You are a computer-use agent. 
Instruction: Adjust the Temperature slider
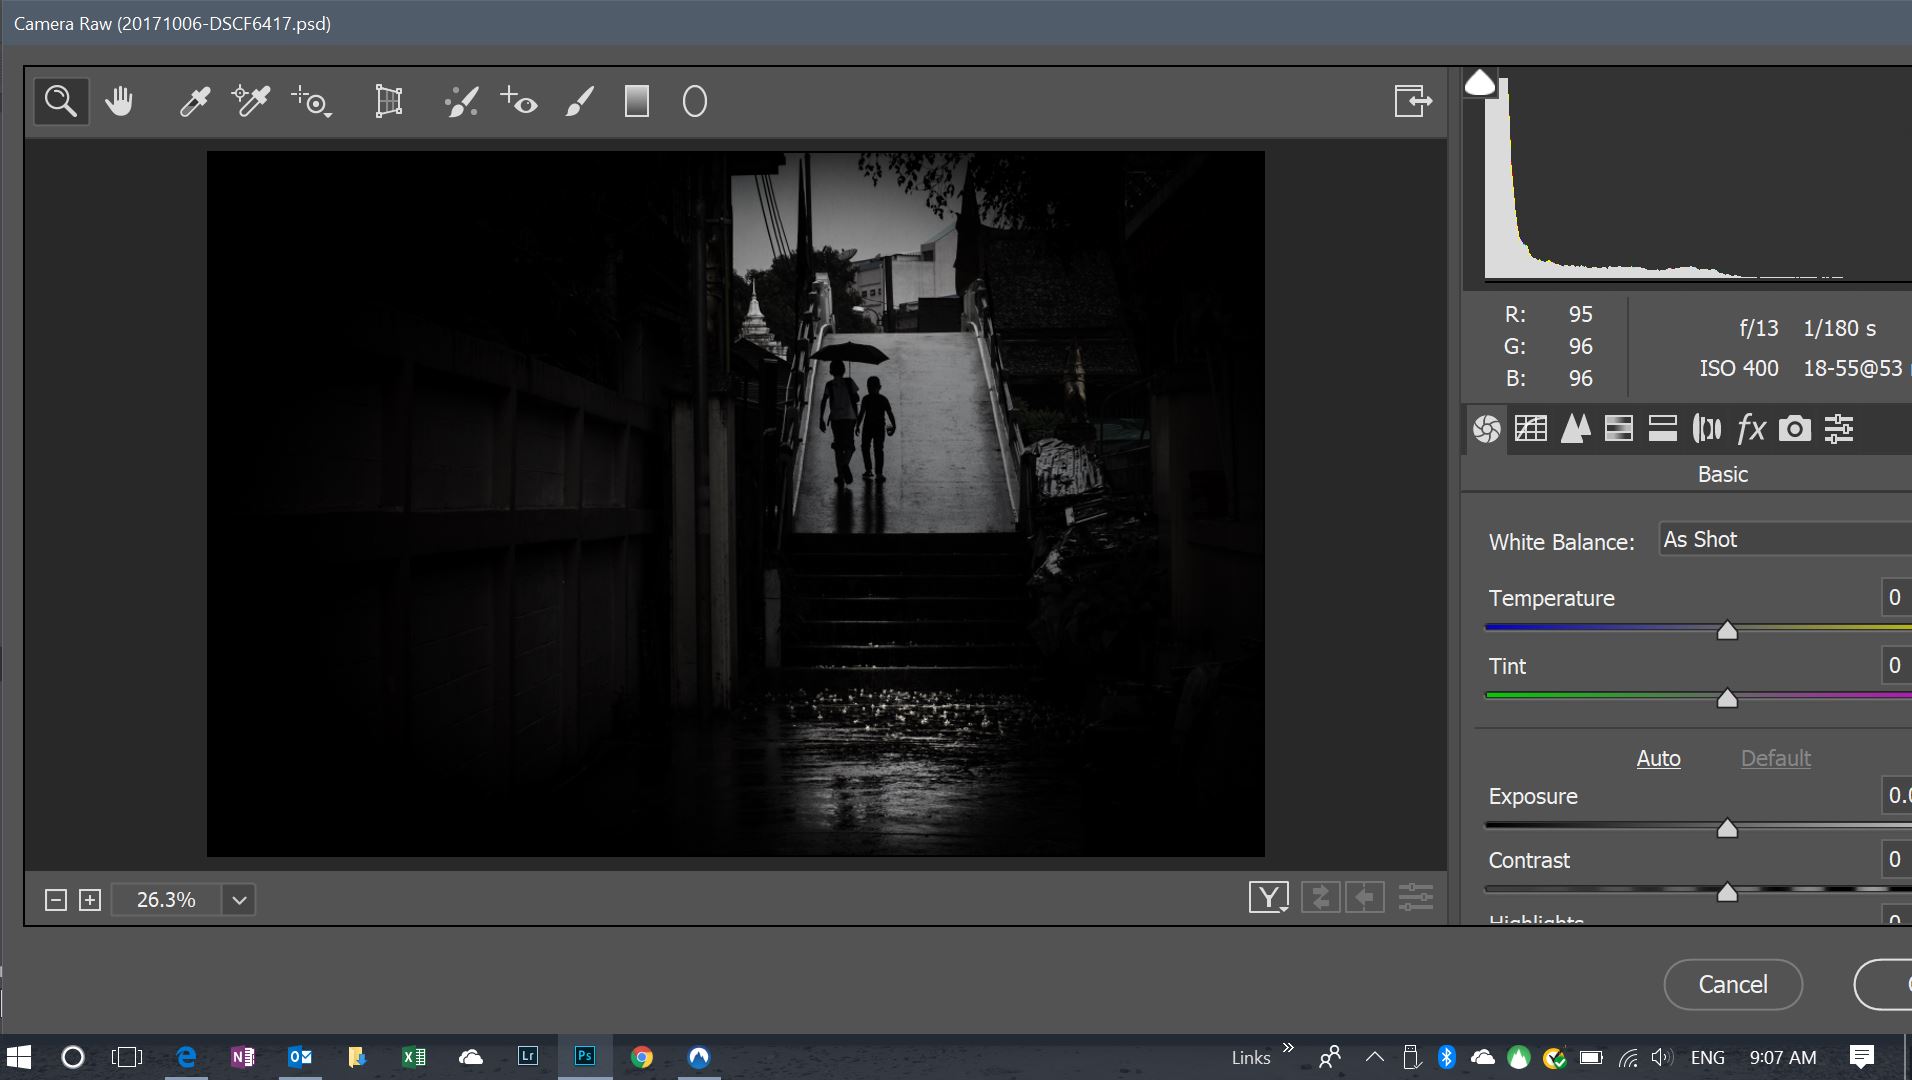click(x=1725, y=630)
